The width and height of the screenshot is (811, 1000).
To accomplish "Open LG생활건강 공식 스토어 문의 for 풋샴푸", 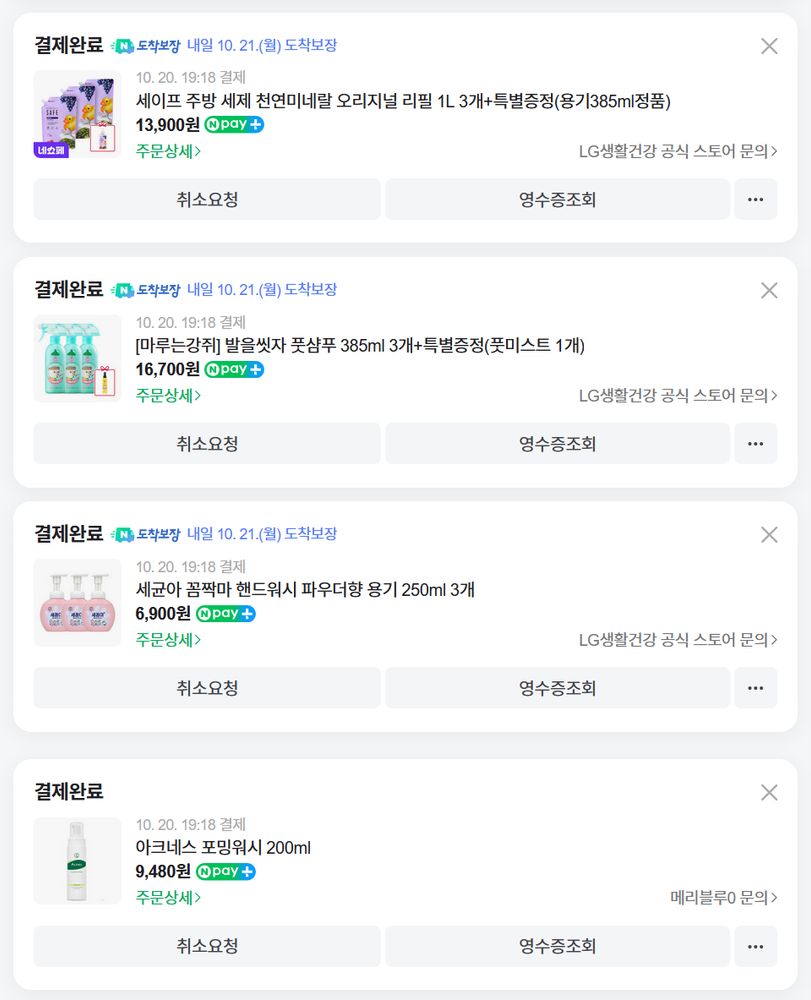I will [x=678, y=395].
